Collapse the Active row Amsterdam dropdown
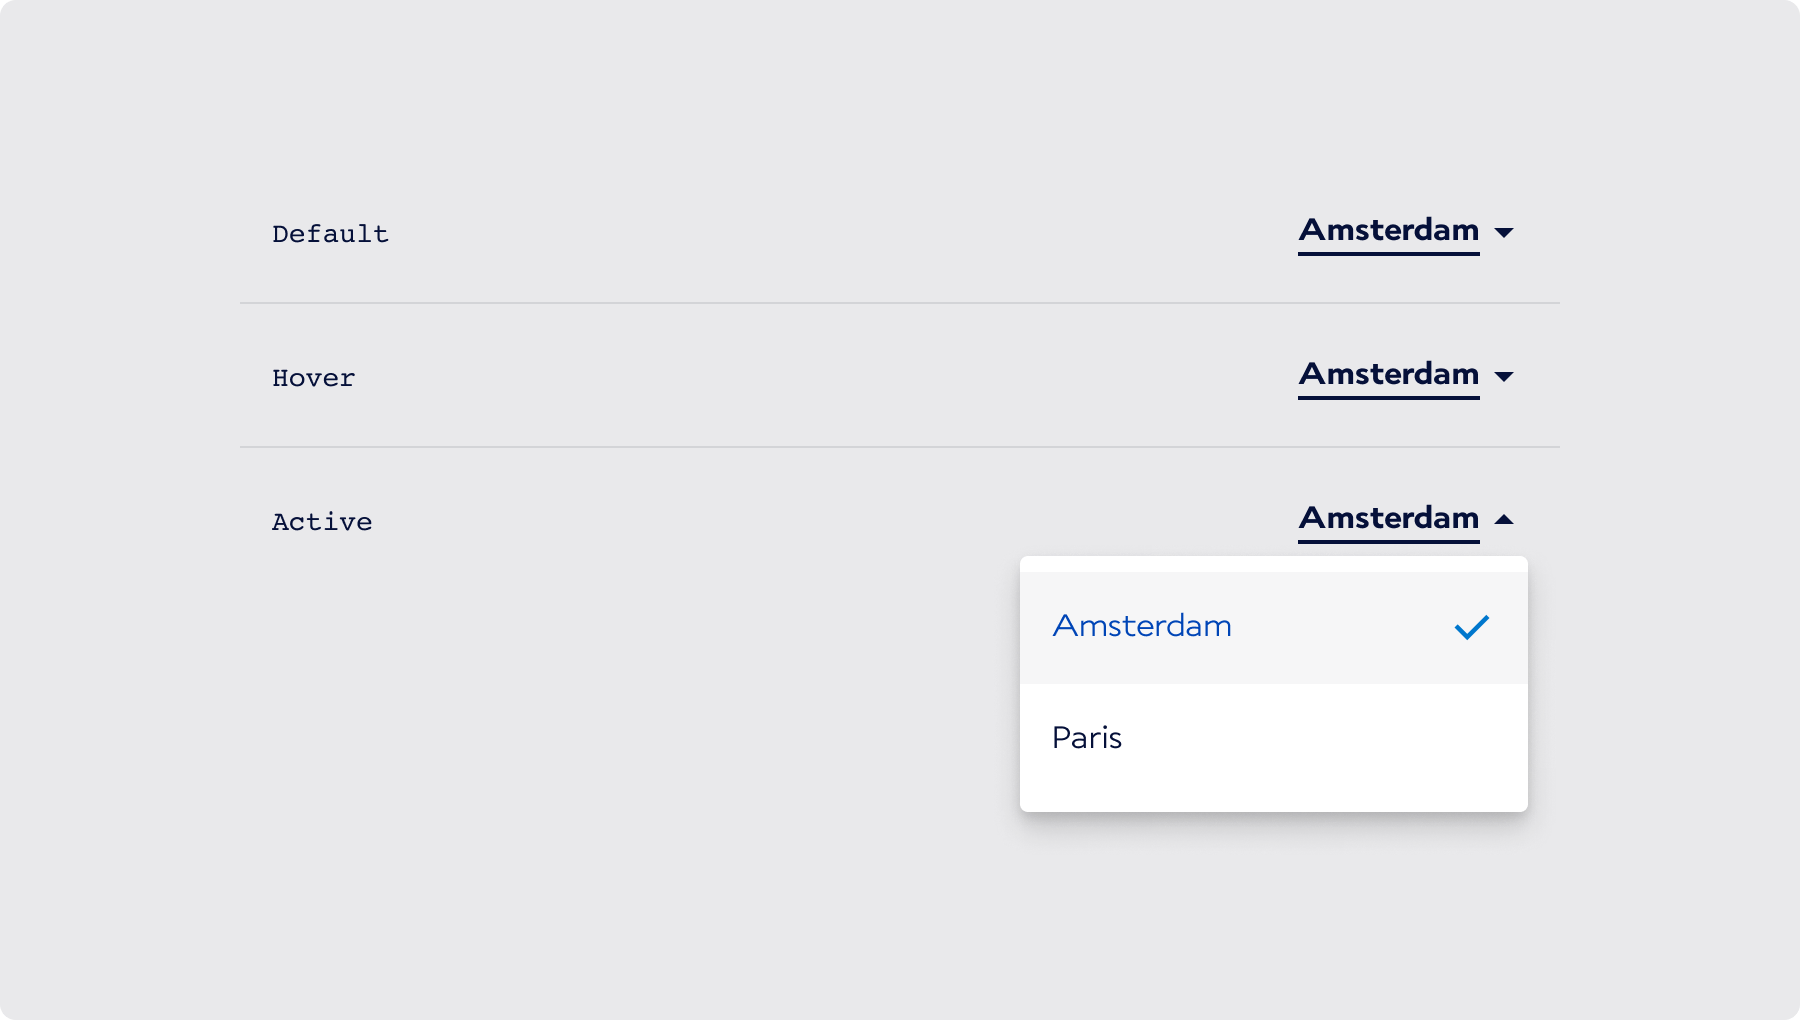 1388,518
